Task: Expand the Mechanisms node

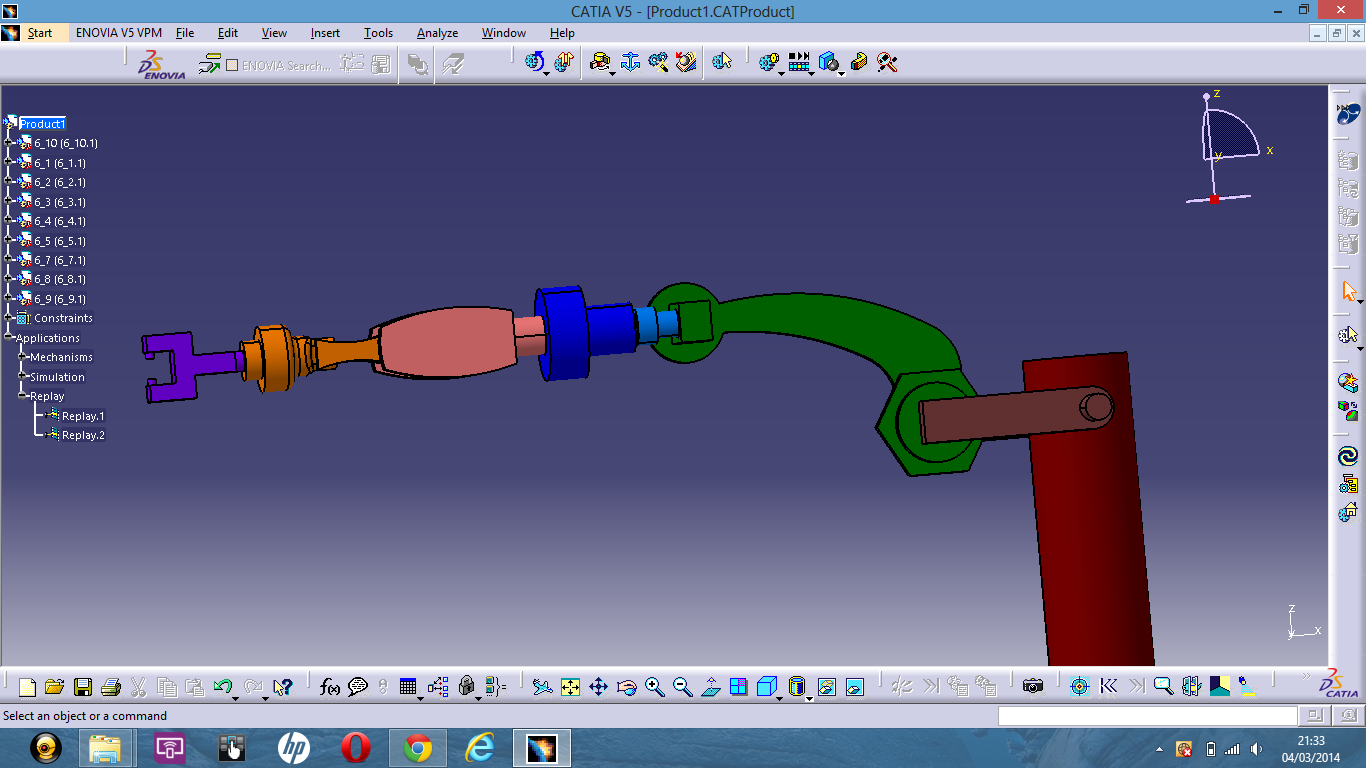Action: click(22, 357)
